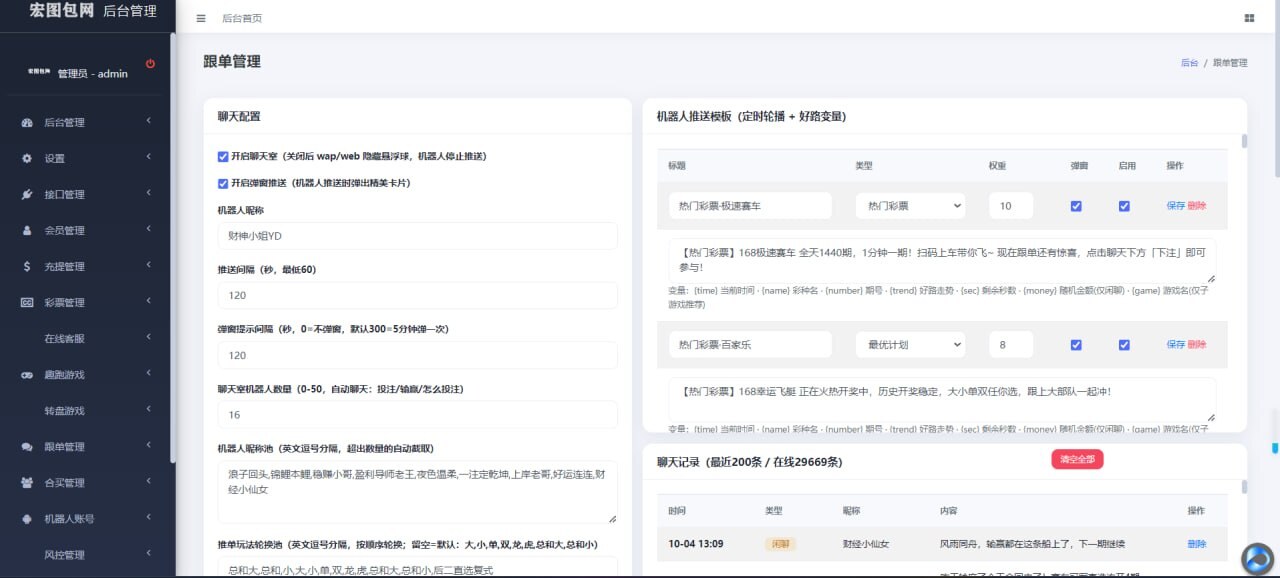Delete the 10-04 13:09 chat record

(x=1197, y=544)
